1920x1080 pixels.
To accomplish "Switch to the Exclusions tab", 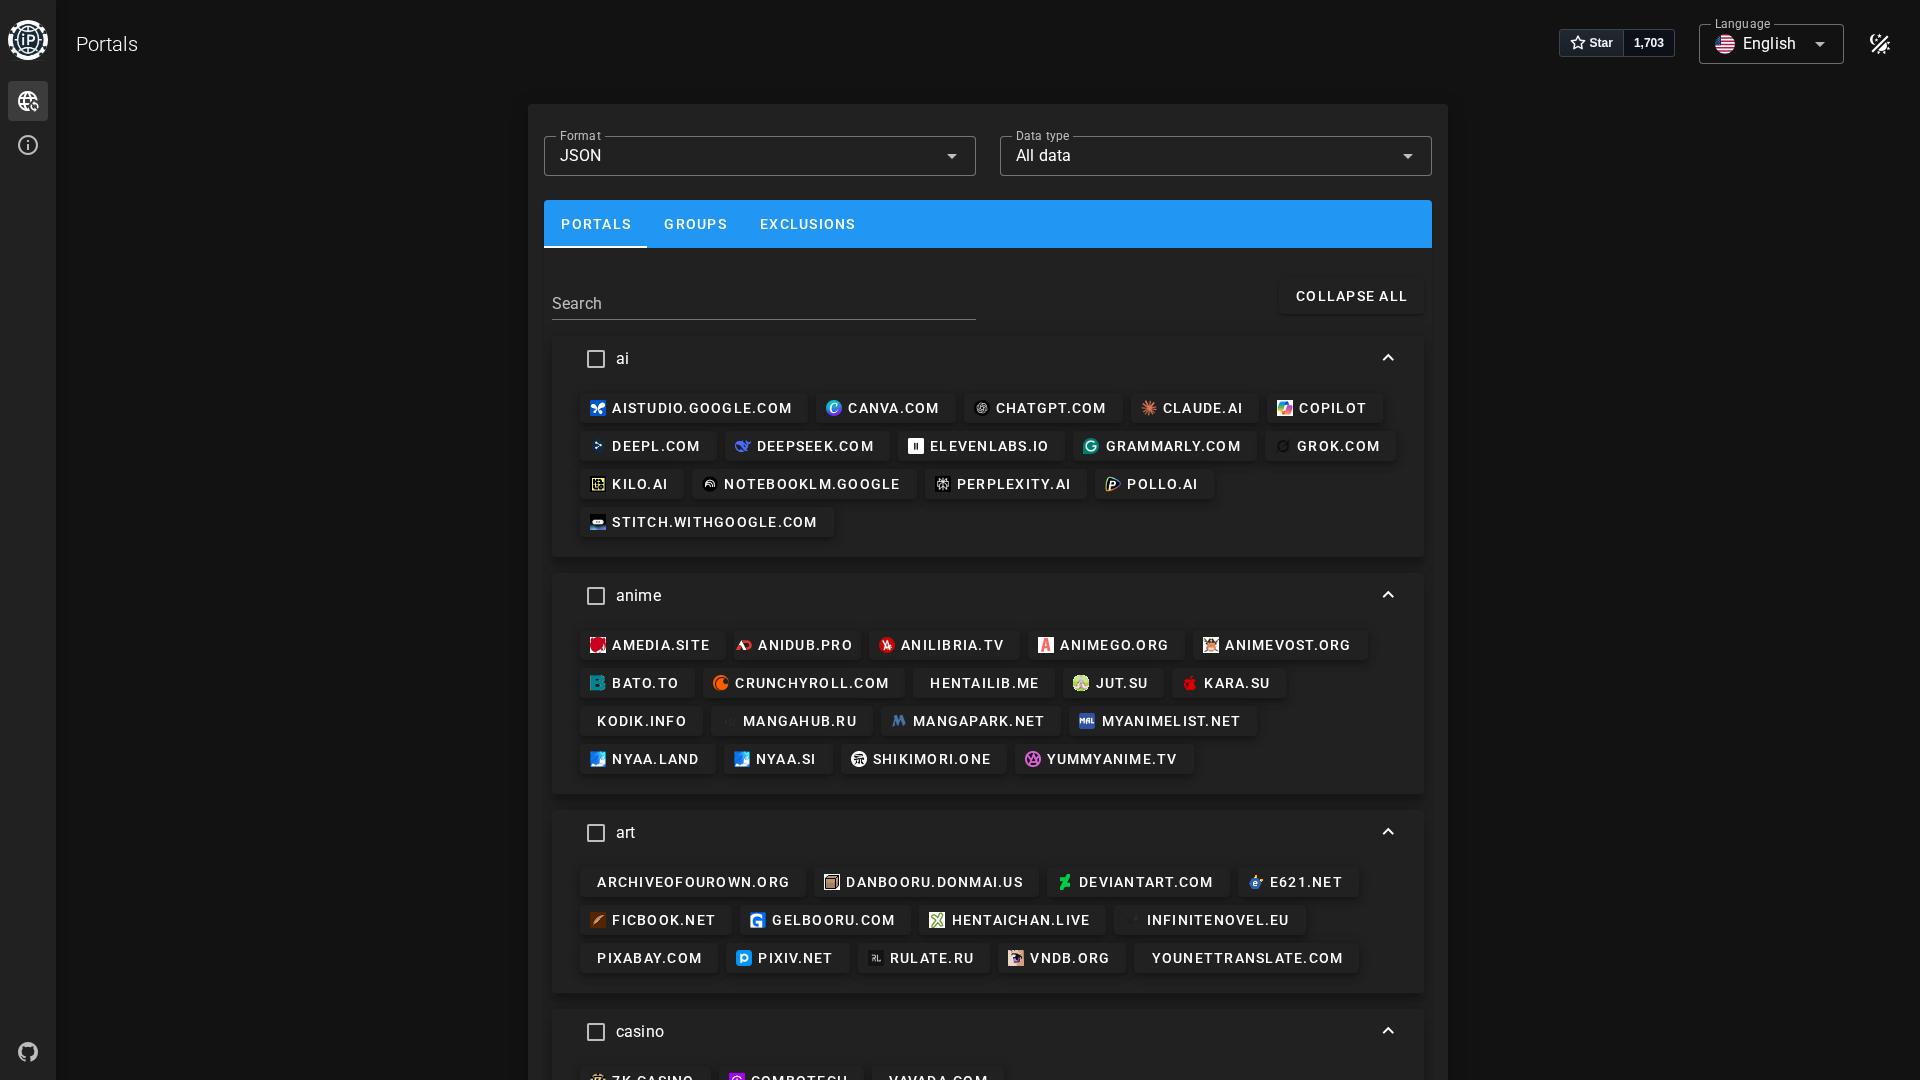I will 808,224.
